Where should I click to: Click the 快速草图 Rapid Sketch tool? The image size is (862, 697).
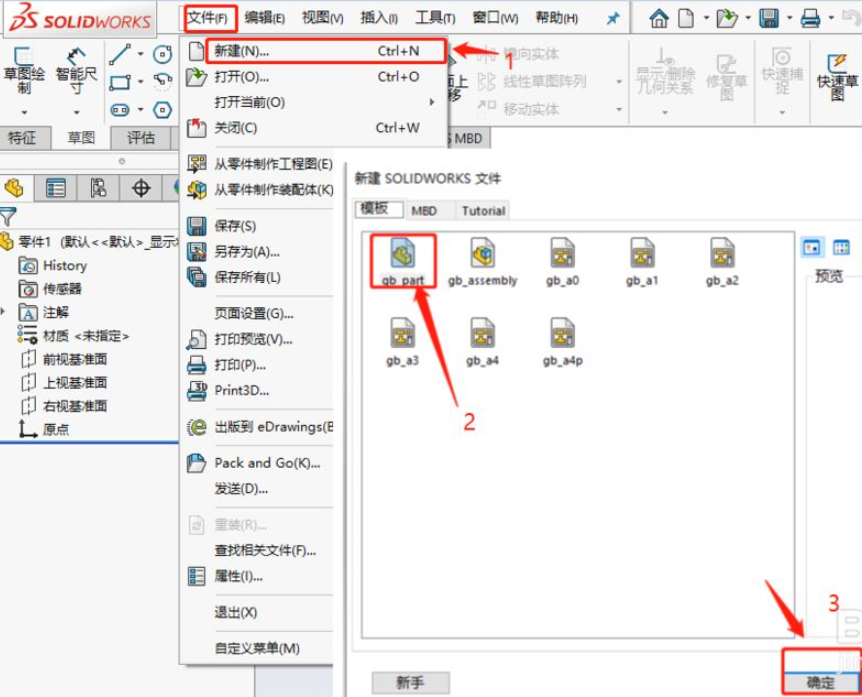(837, 77)
